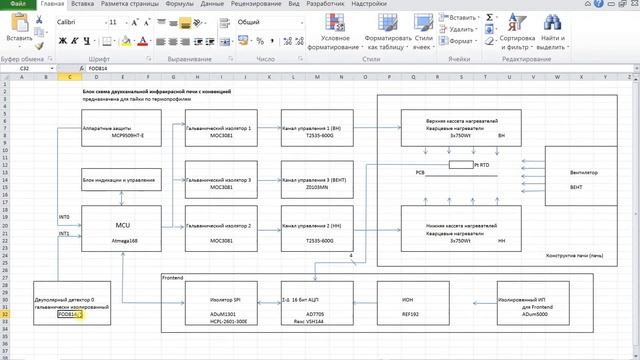The height and width of the screenshot is (360, 640).
Task: Open Sort and Filter (Сортировка и фильтр)
Action: coord(517,31)
